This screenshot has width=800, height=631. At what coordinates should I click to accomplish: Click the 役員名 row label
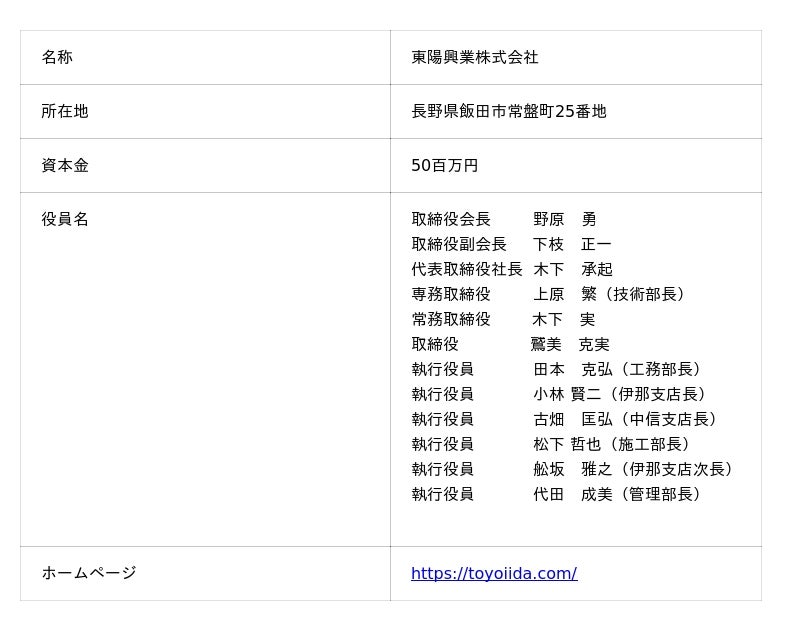click(65, 219)
